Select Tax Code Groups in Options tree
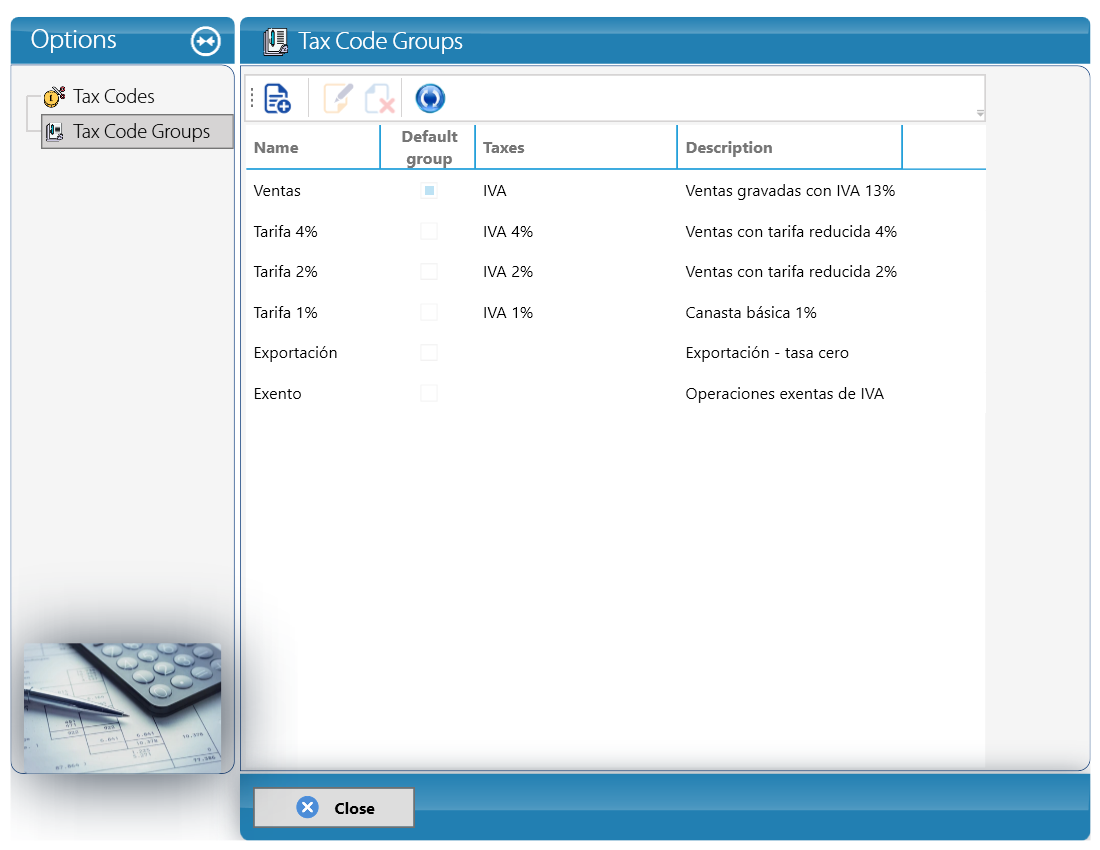The height and width of the screenshot is (850, 1100). point(138,131)
